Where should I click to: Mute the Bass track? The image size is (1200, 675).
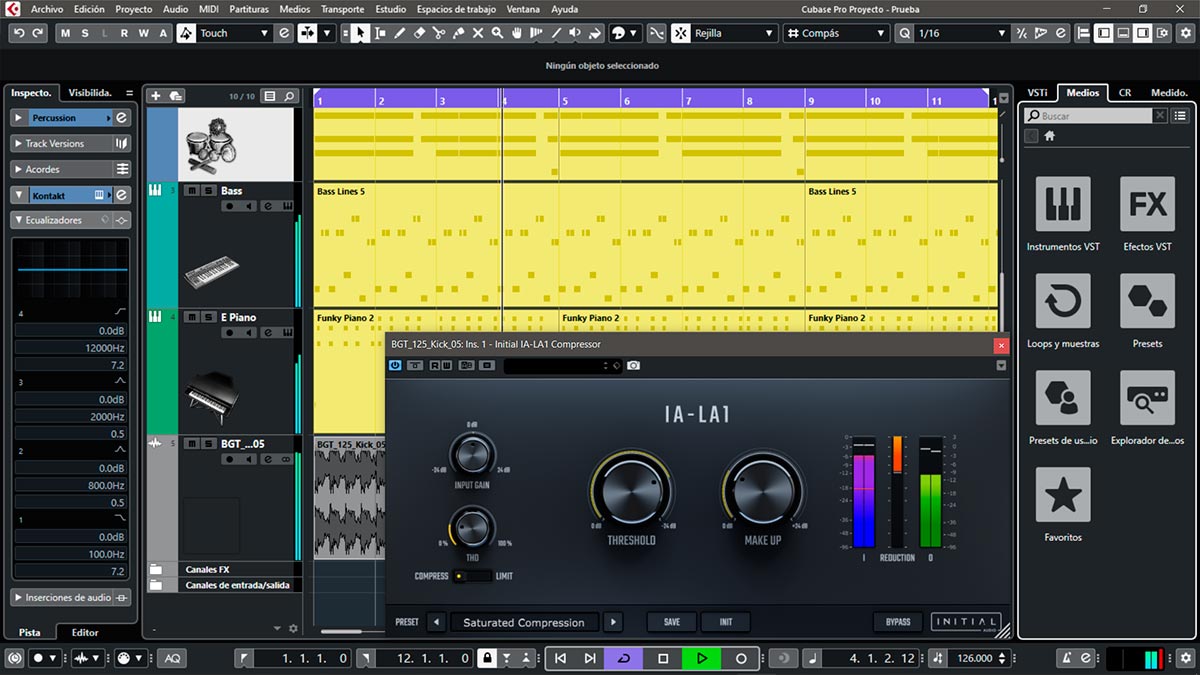[192, 190]
